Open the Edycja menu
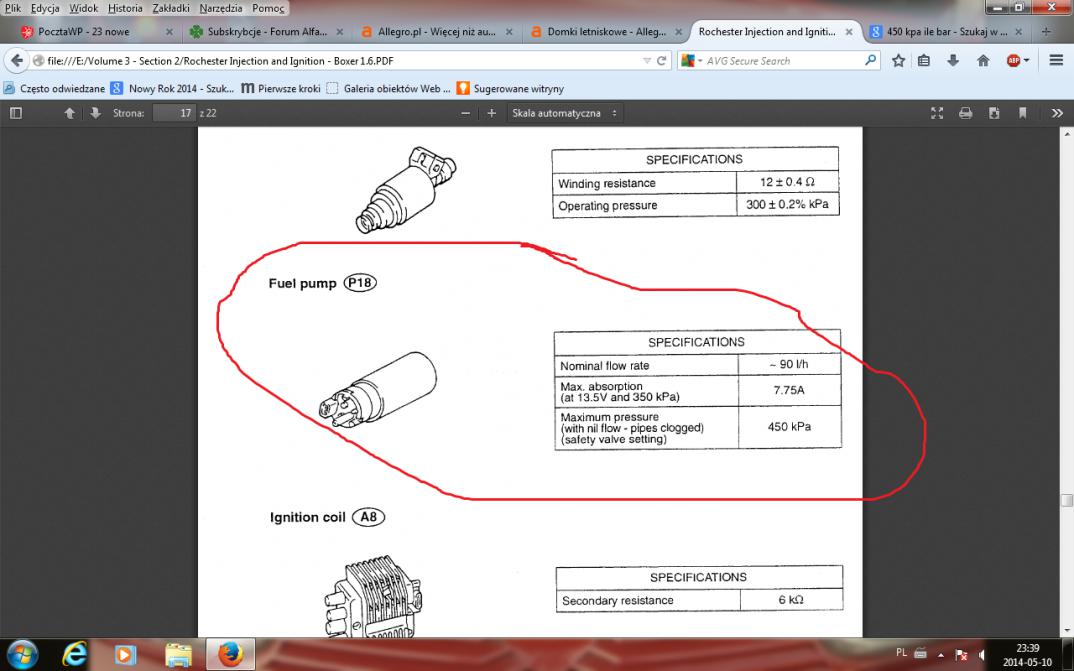The height and width of the screenshot is (671, 1074). 45,8
